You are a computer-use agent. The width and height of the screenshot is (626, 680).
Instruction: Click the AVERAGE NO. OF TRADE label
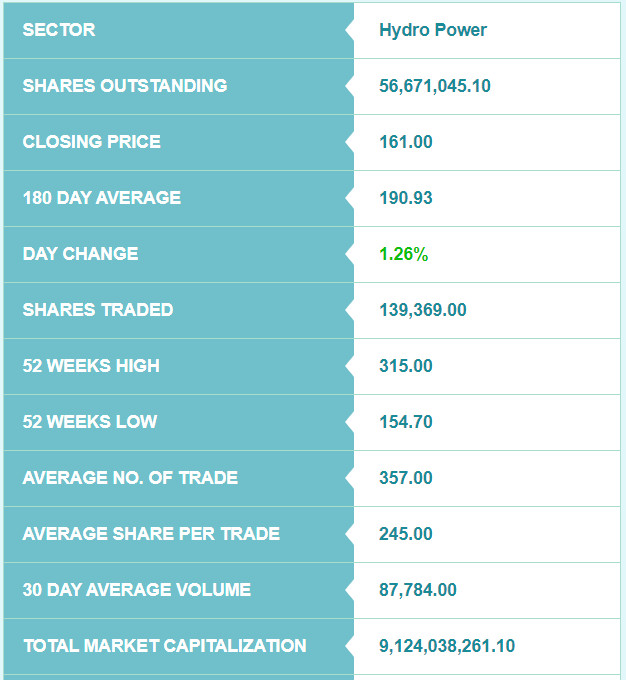point(130,477)
